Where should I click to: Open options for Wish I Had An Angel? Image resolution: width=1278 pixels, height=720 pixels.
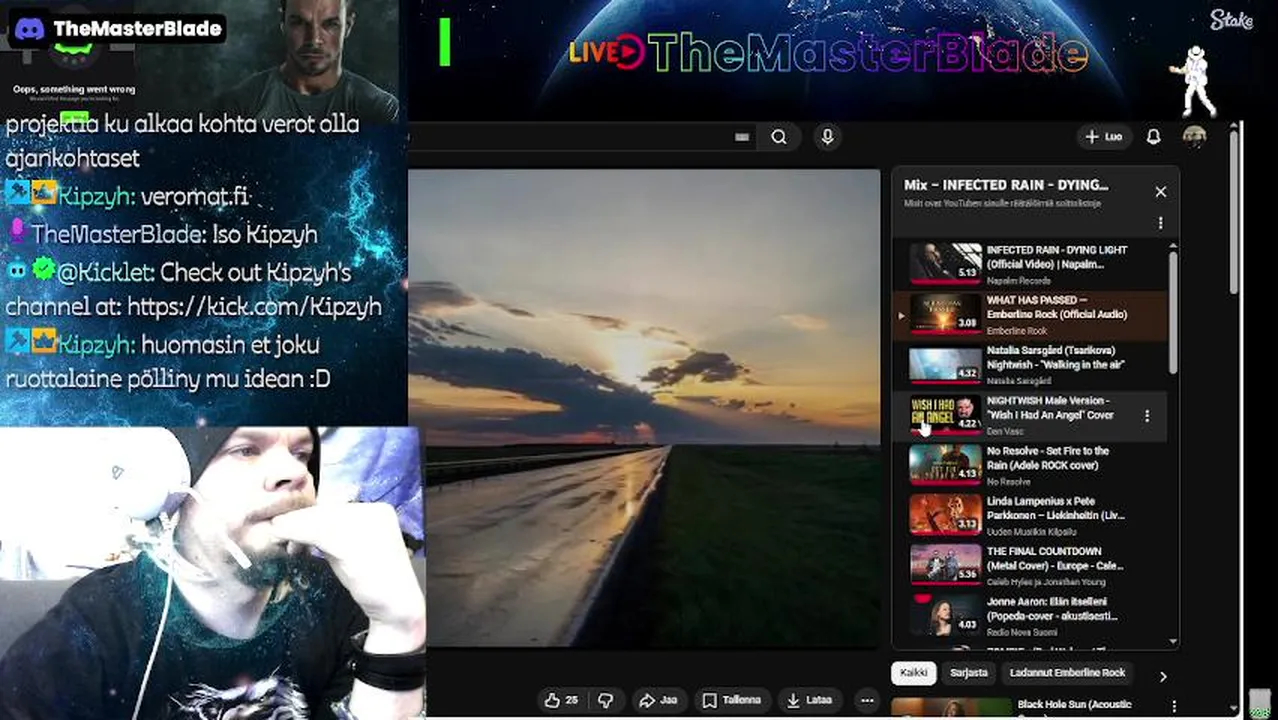[1147, 415]
